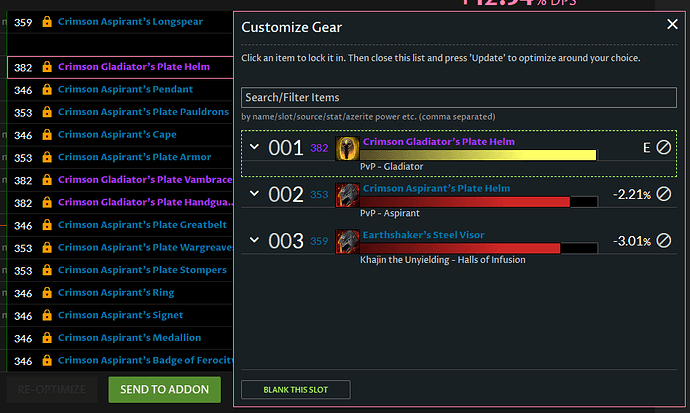Screen dimensions: 690x413
Task: Click the yellow DPS bar of item 001
Action: (478, 155)
